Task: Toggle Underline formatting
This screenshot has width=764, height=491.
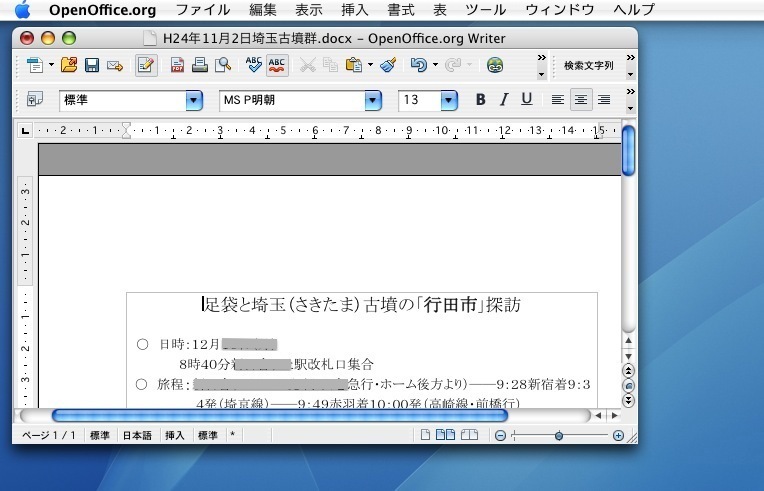Action: (x=527, y=99)
